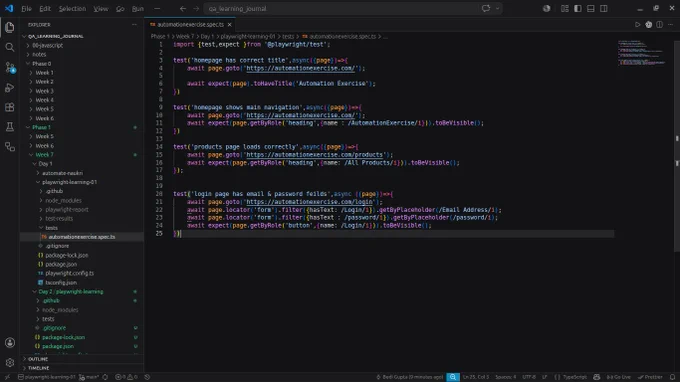Open the Run and Debug view
Image resolution: width=680 pixels, height=382 pixels.
click(10, 88)
